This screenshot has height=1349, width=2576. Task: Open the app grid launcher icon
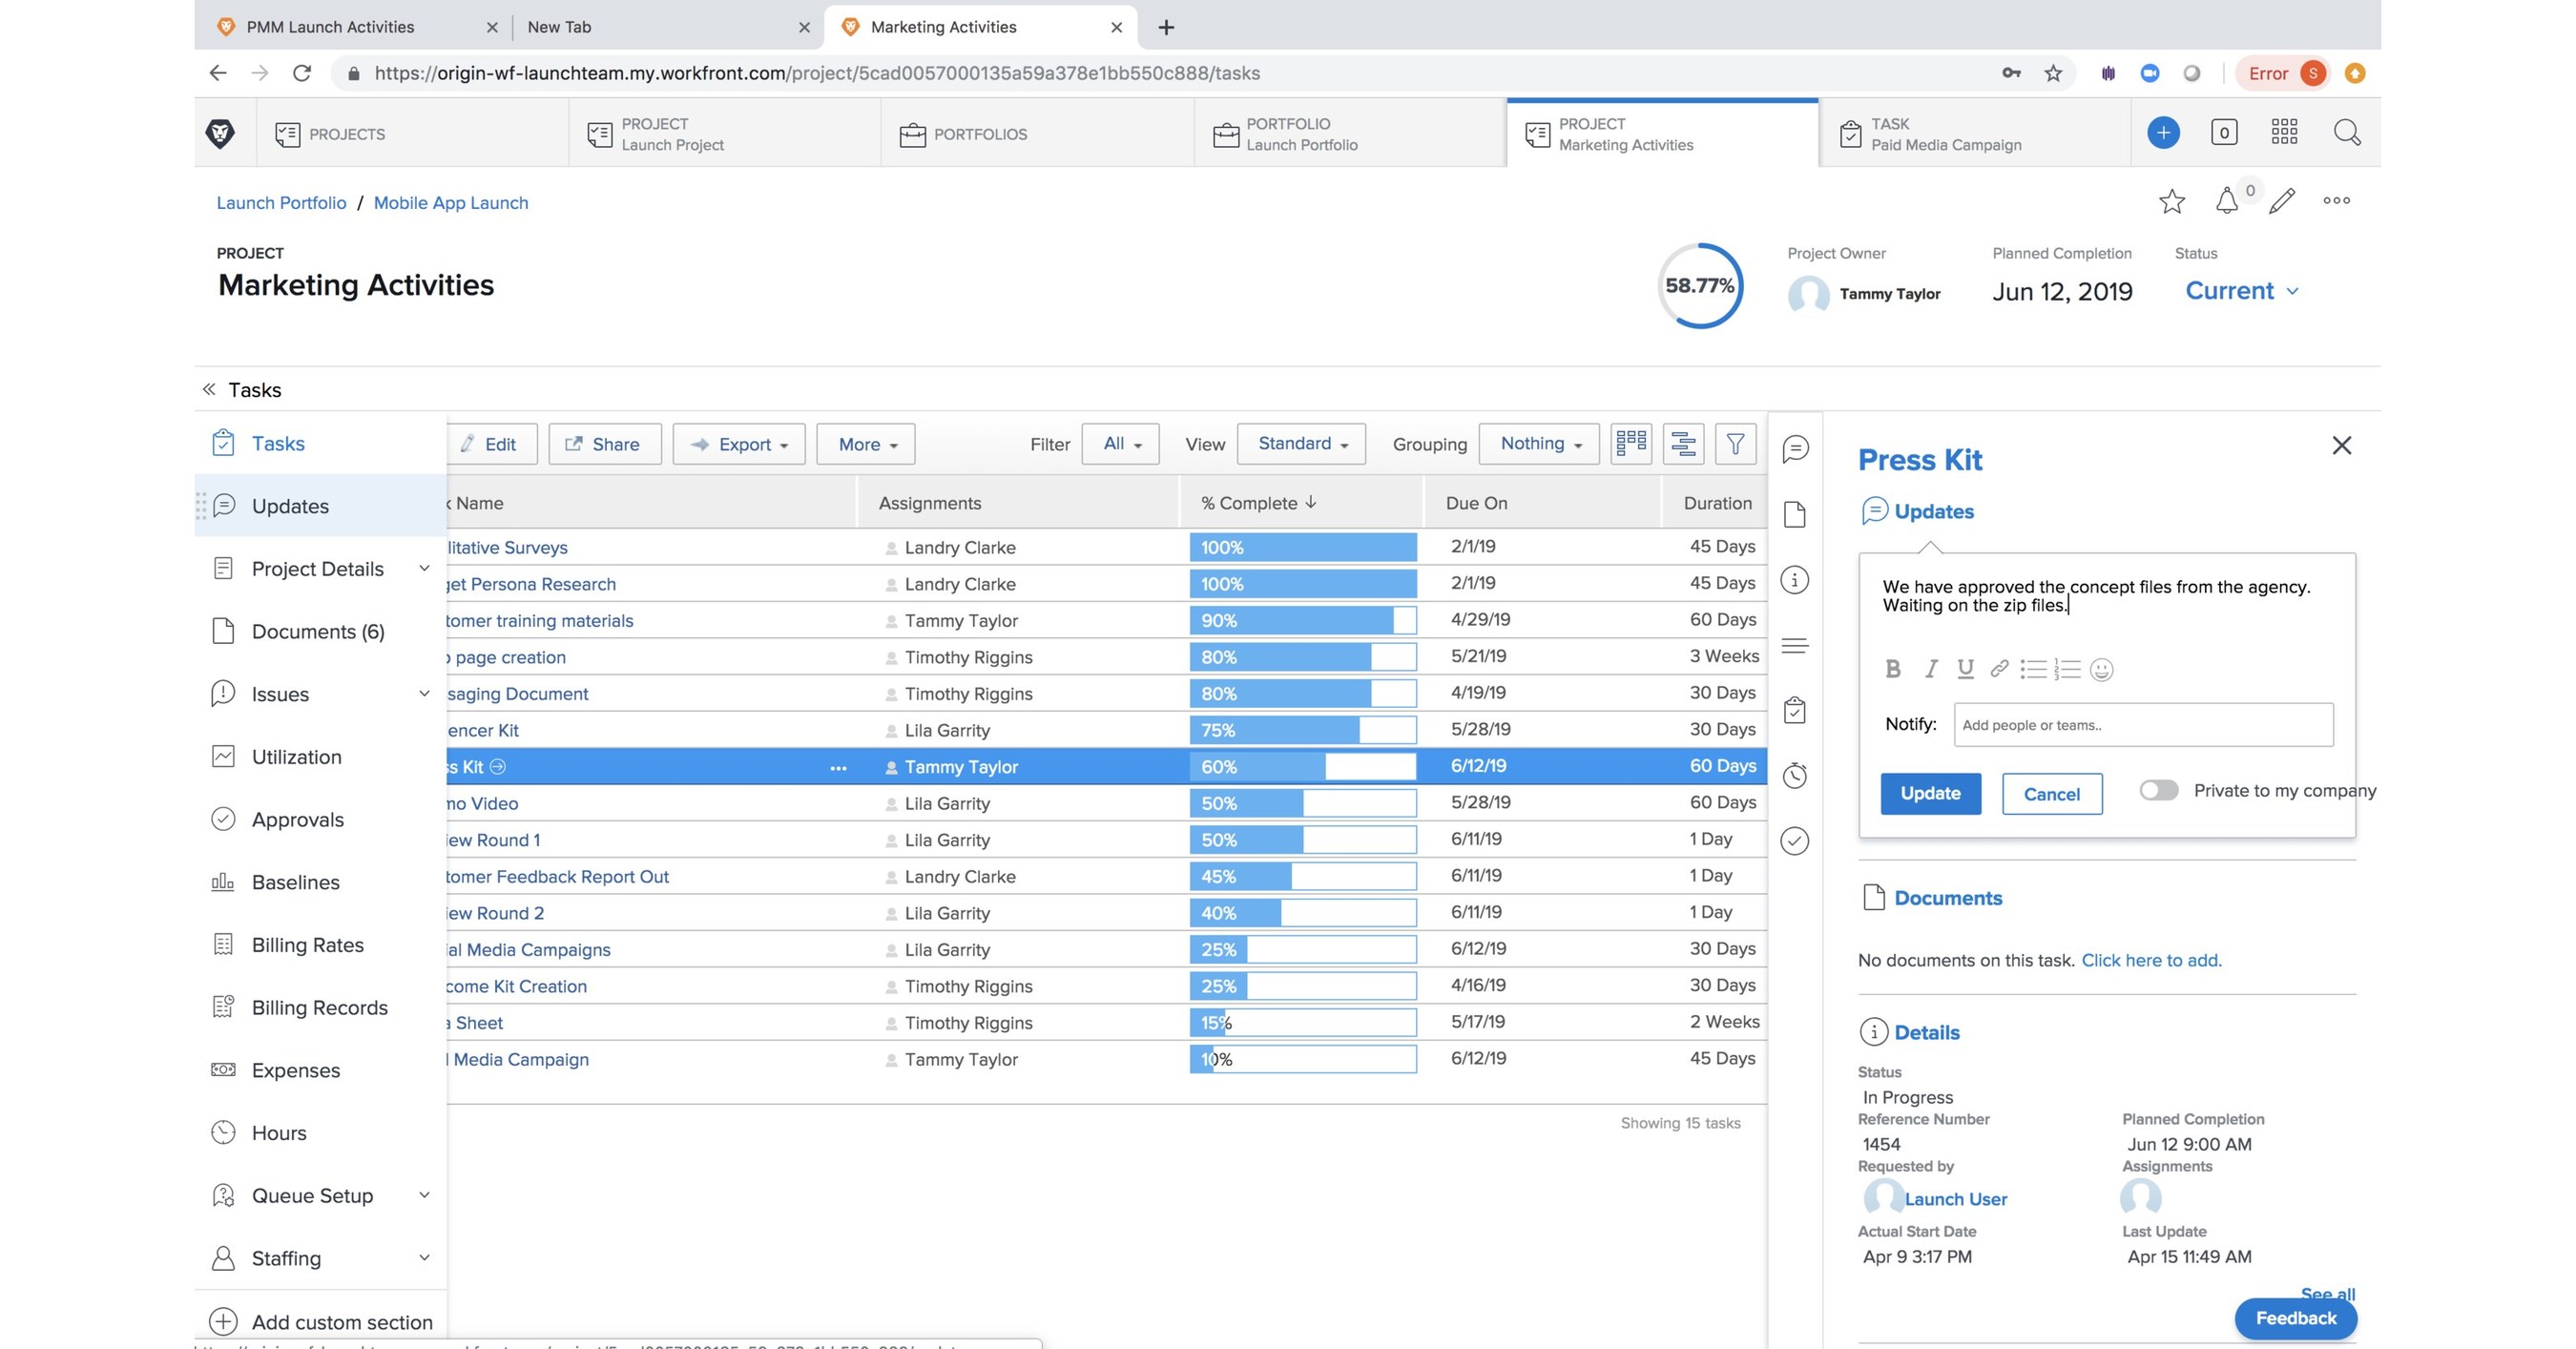2284,132
